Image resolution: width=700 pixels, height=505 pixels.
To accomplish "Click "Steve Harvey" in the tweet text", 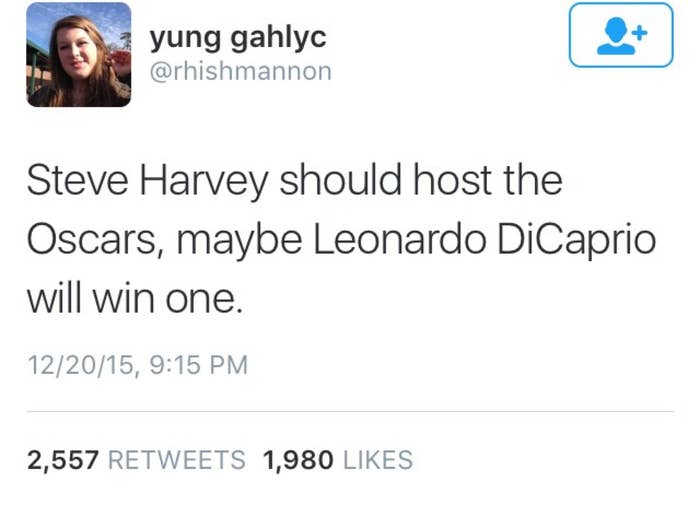I will (147, 182).
